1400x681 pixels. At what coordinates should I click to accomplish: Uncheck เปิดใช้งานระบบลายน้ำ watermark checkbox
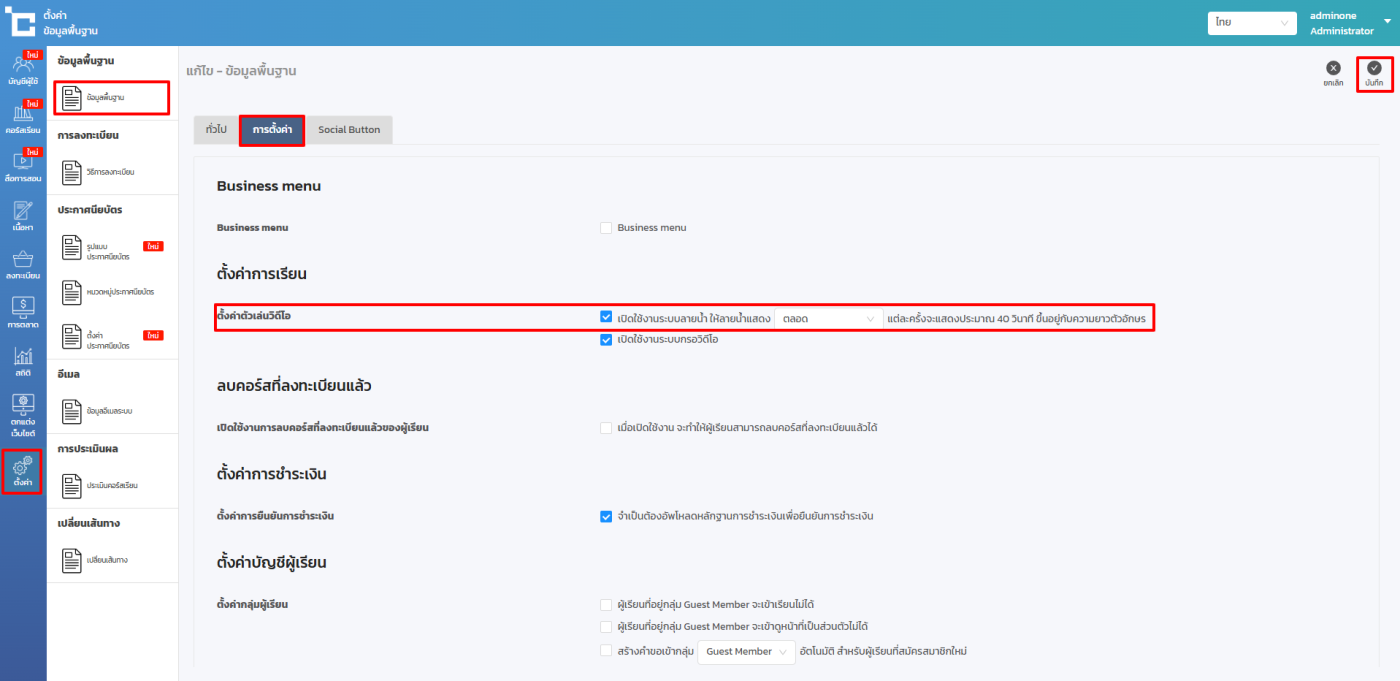606,318
